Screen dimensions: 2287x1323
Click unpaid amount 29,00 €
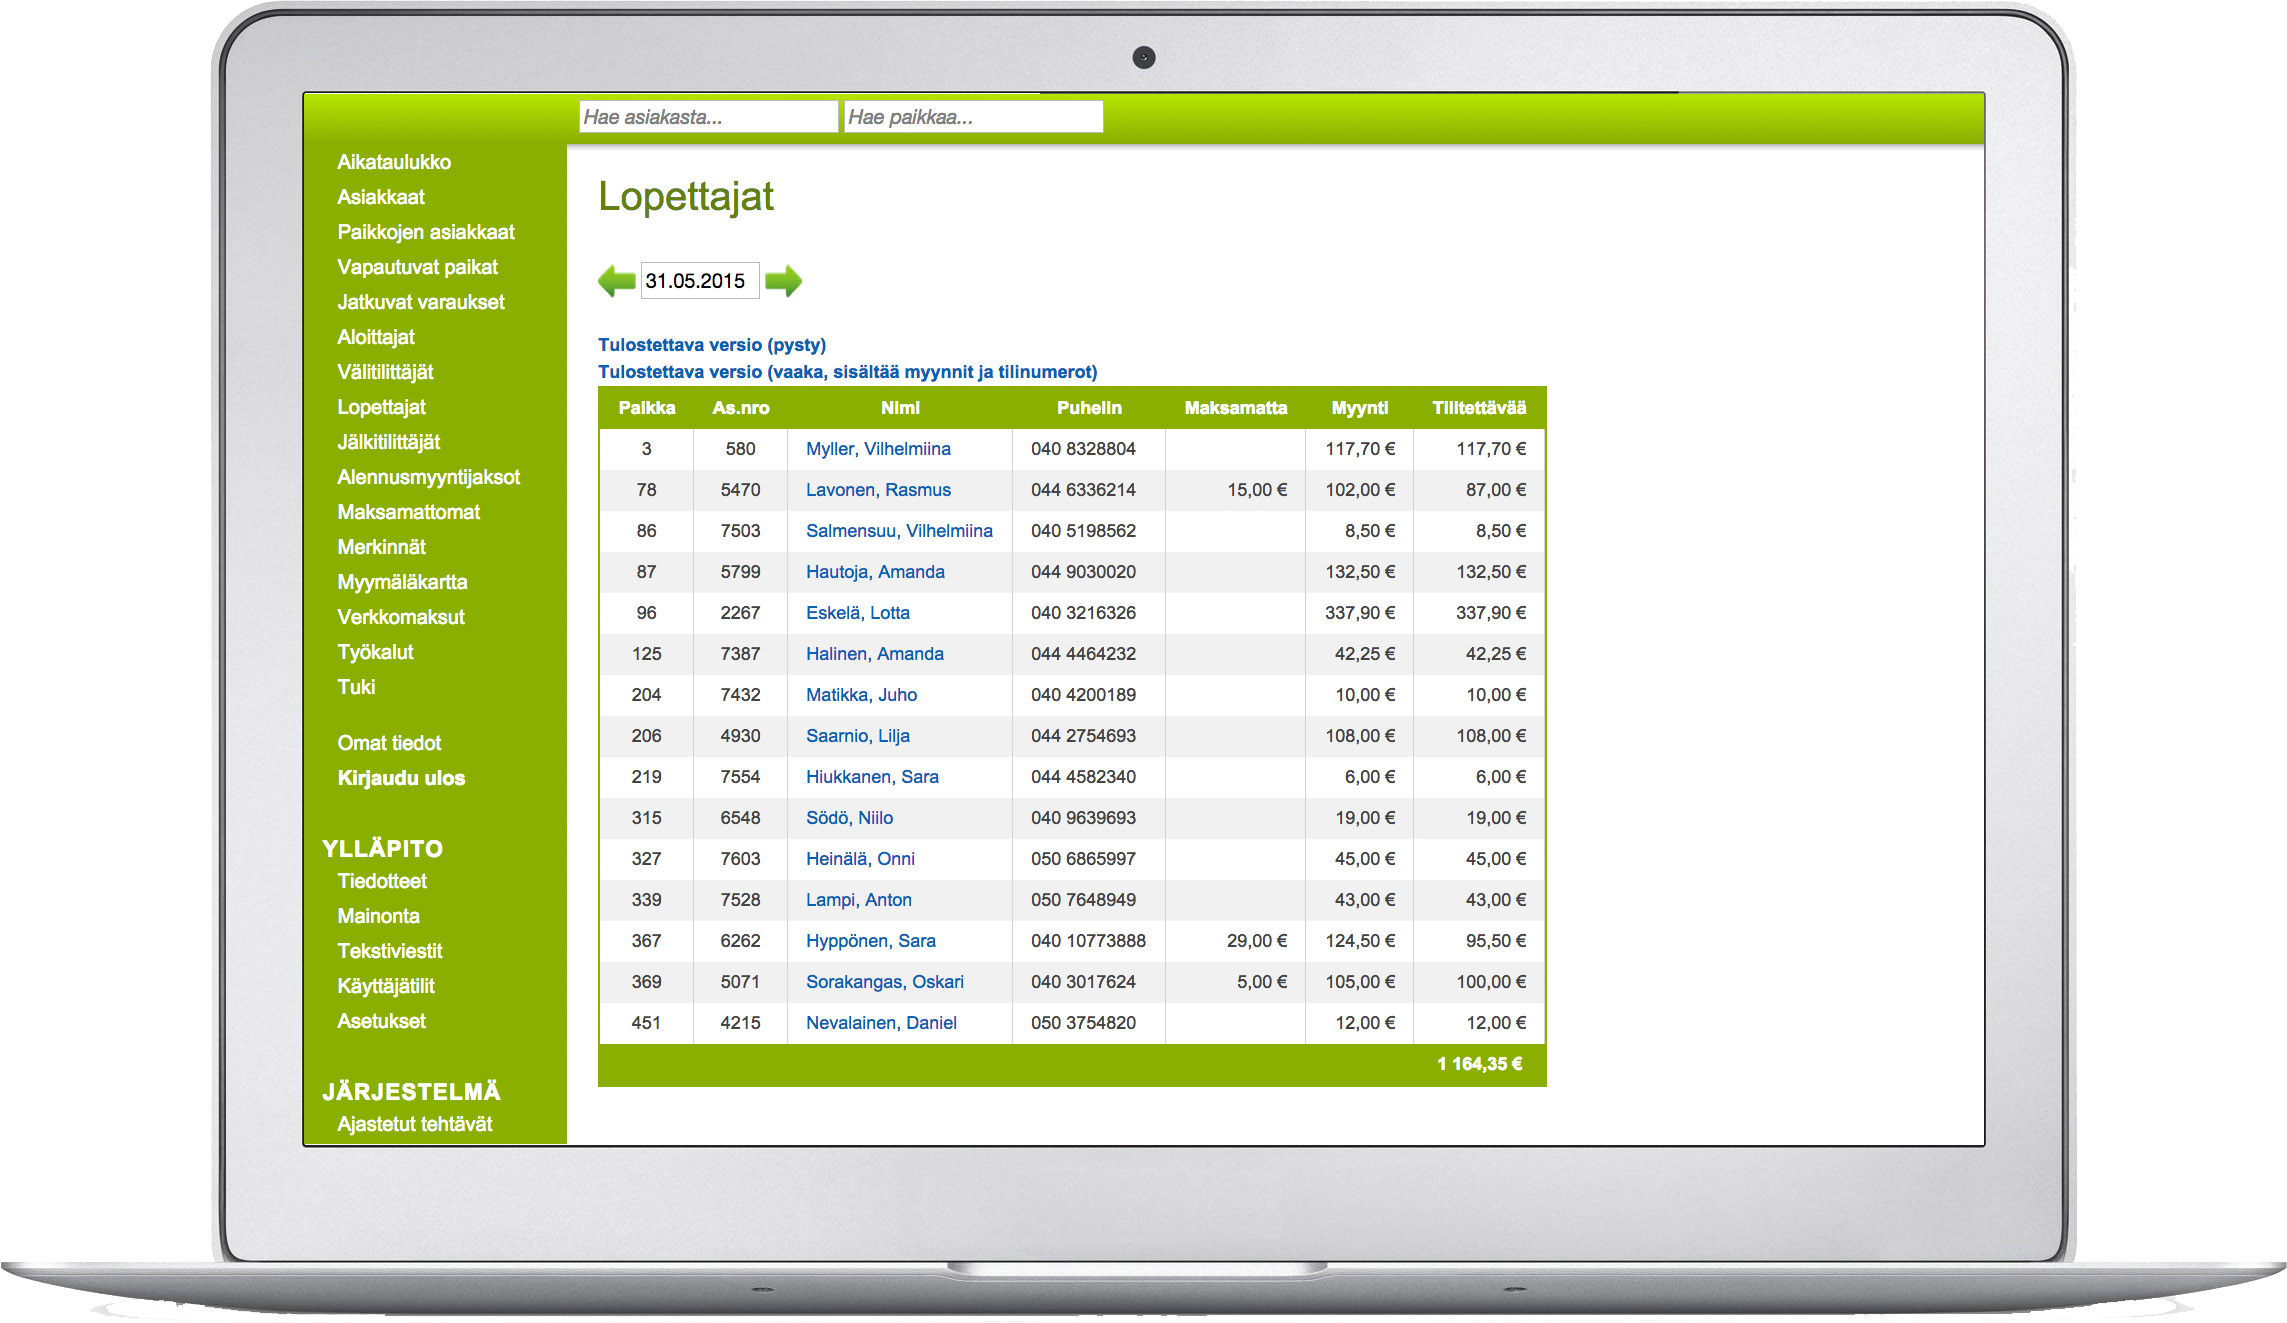(1257, 941)
